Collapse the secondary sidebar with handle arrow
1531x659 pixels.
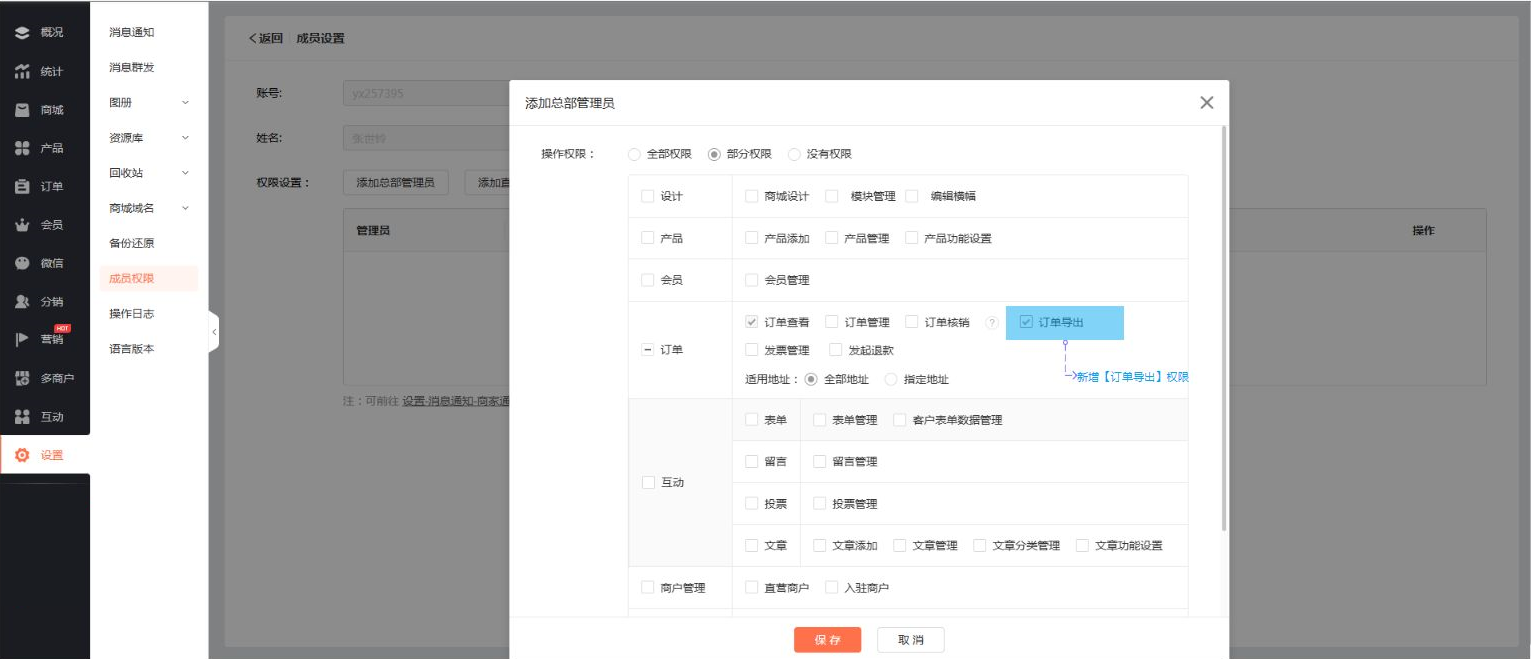click(213, 332)
